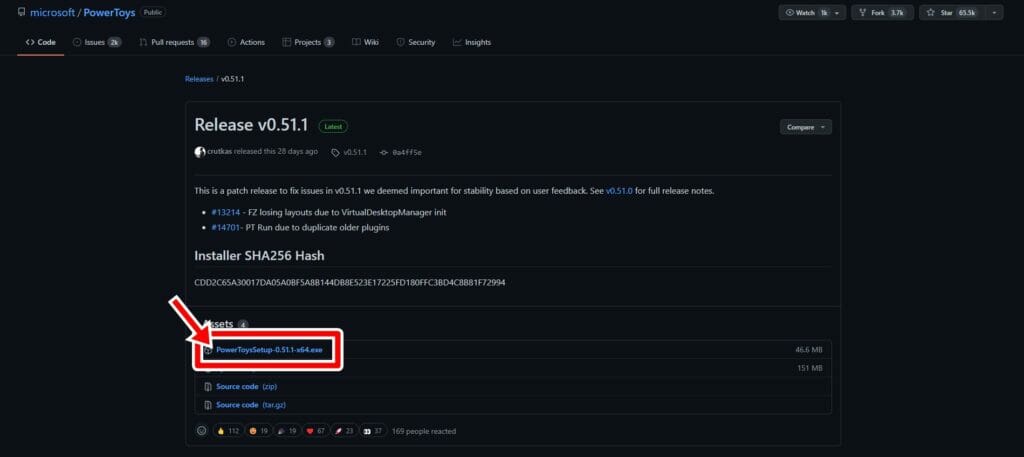Open the Wiki tab
Viewport: 1024px width, 457px height.
point(365,42)
